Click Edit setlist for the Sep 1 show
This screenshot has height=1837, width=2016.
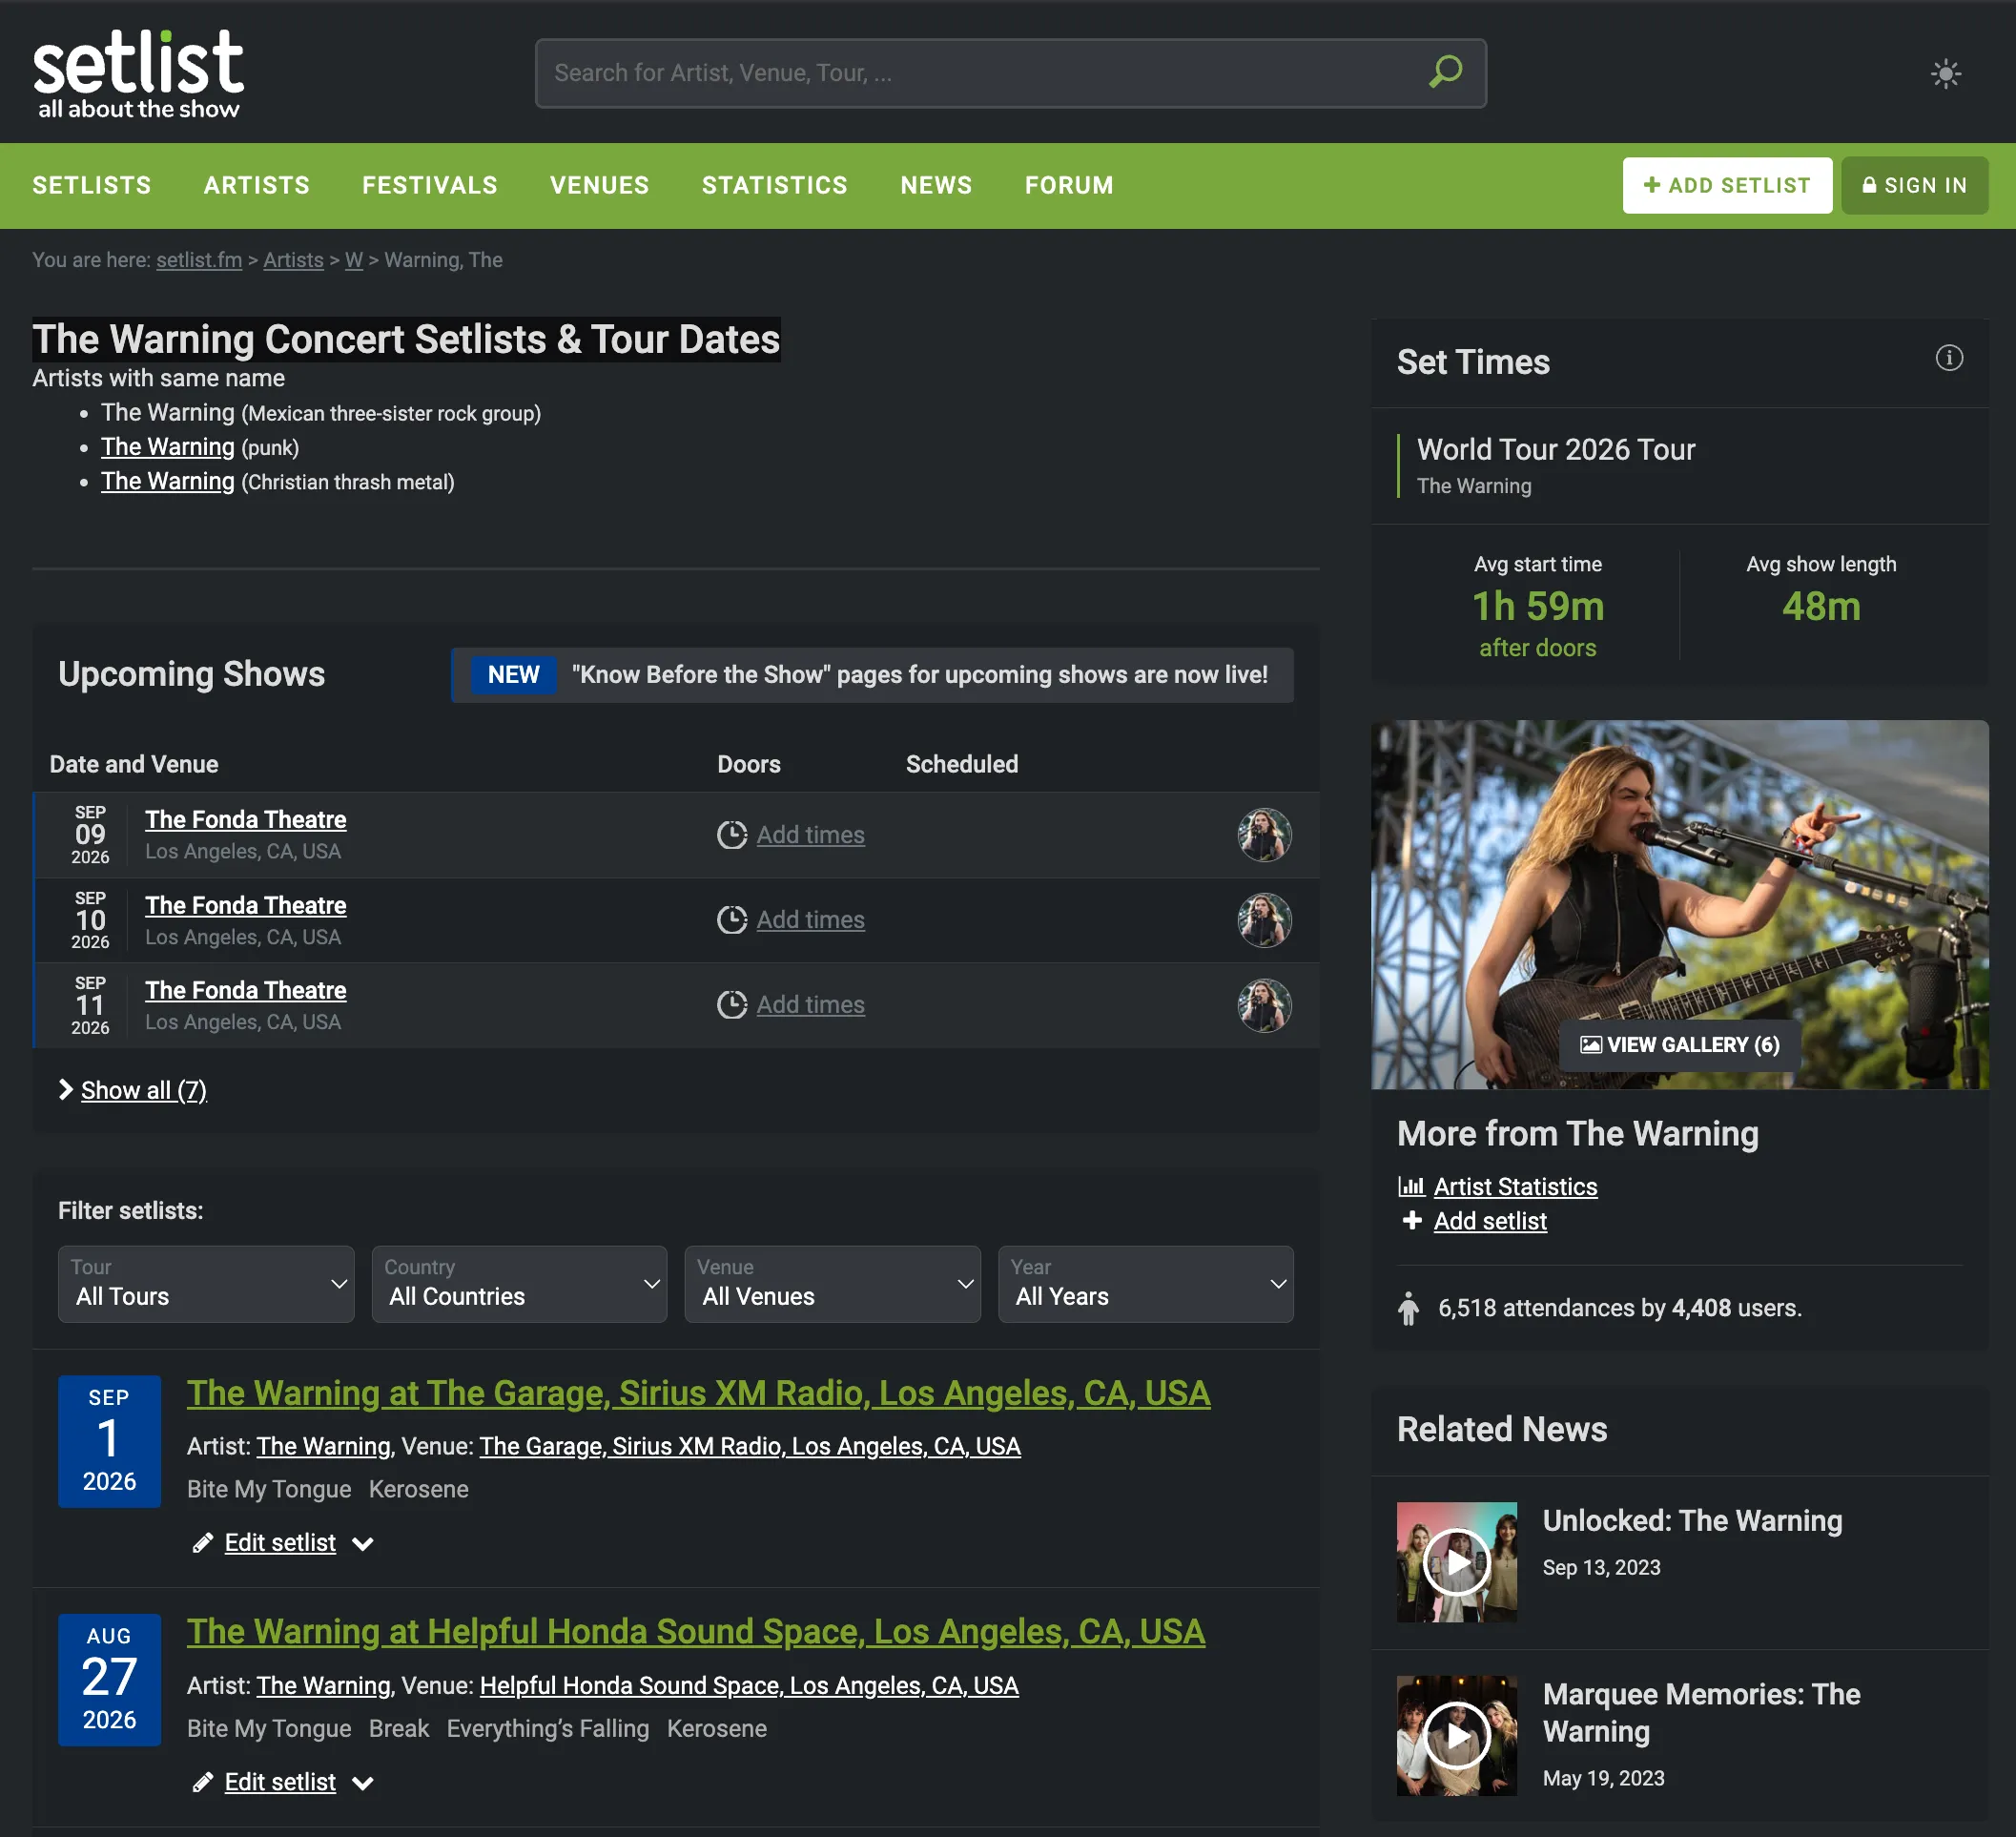click(x=280, y=1543)
